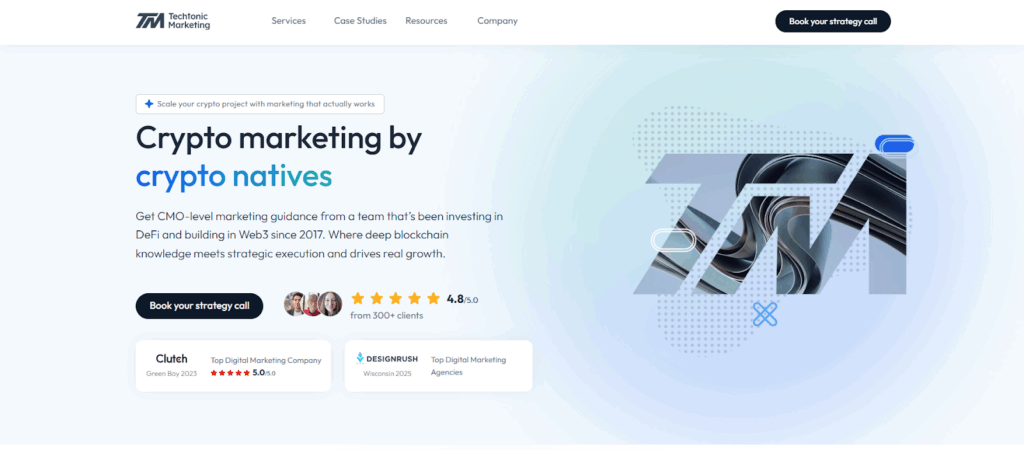Click the blue cross-shaped bandage icon

click(x=765, y=314)
